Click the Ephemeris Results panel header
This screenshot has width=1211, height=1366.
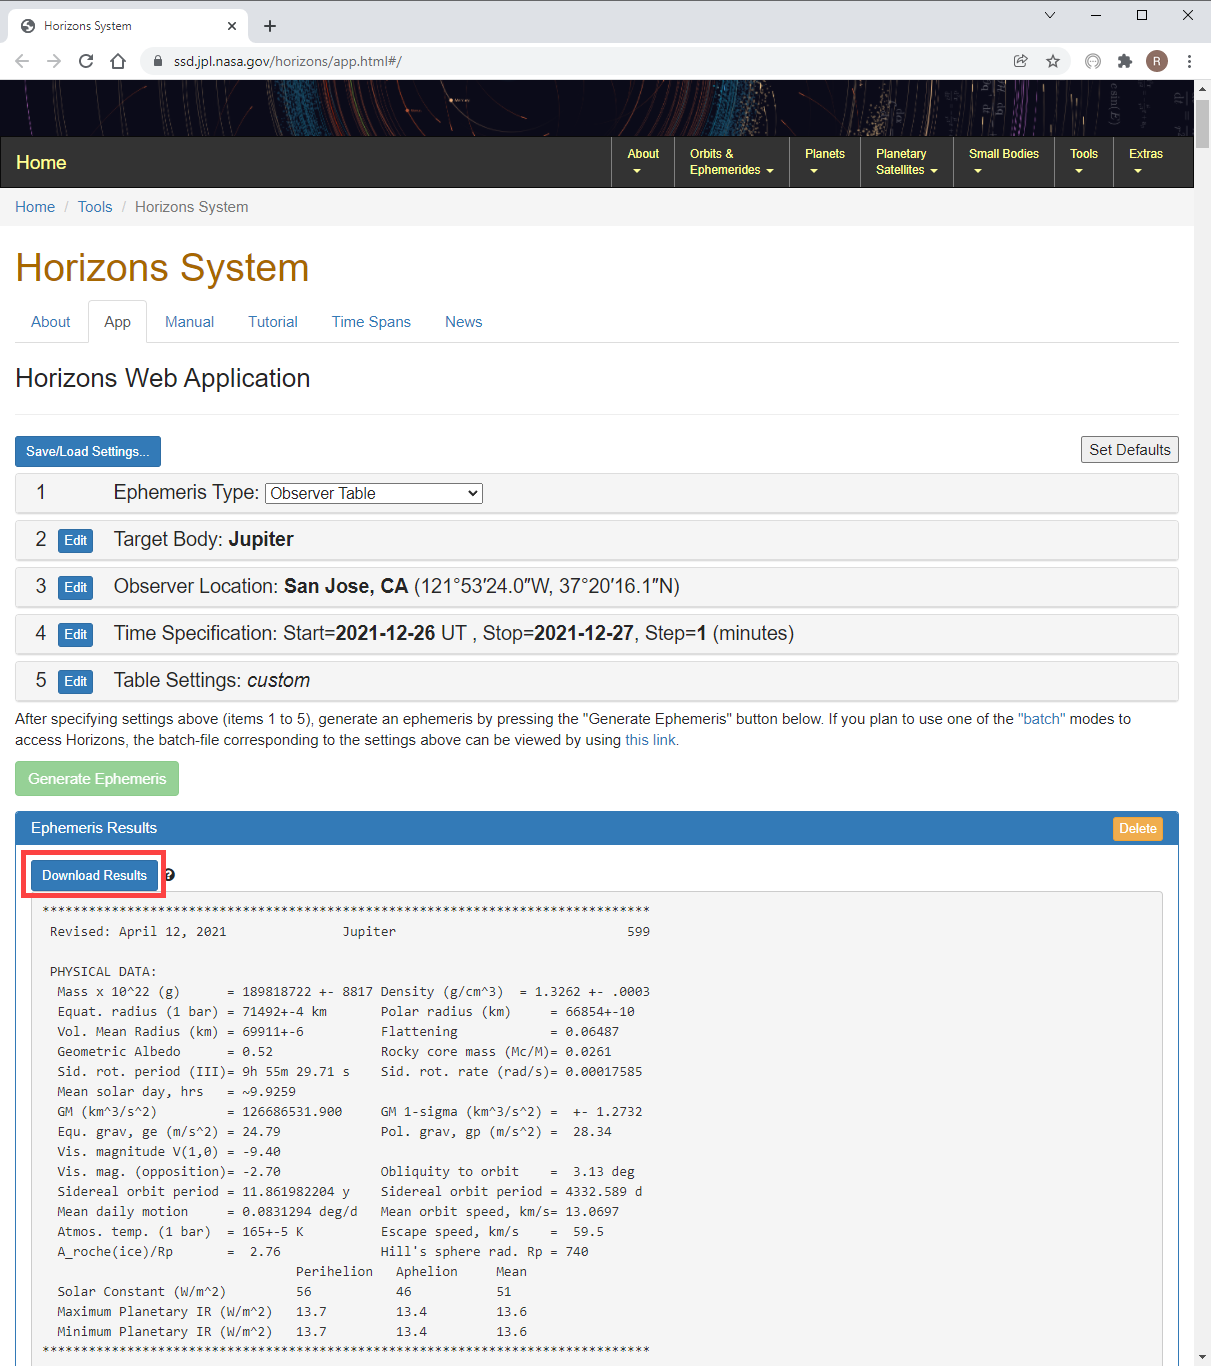coord(597,828)
